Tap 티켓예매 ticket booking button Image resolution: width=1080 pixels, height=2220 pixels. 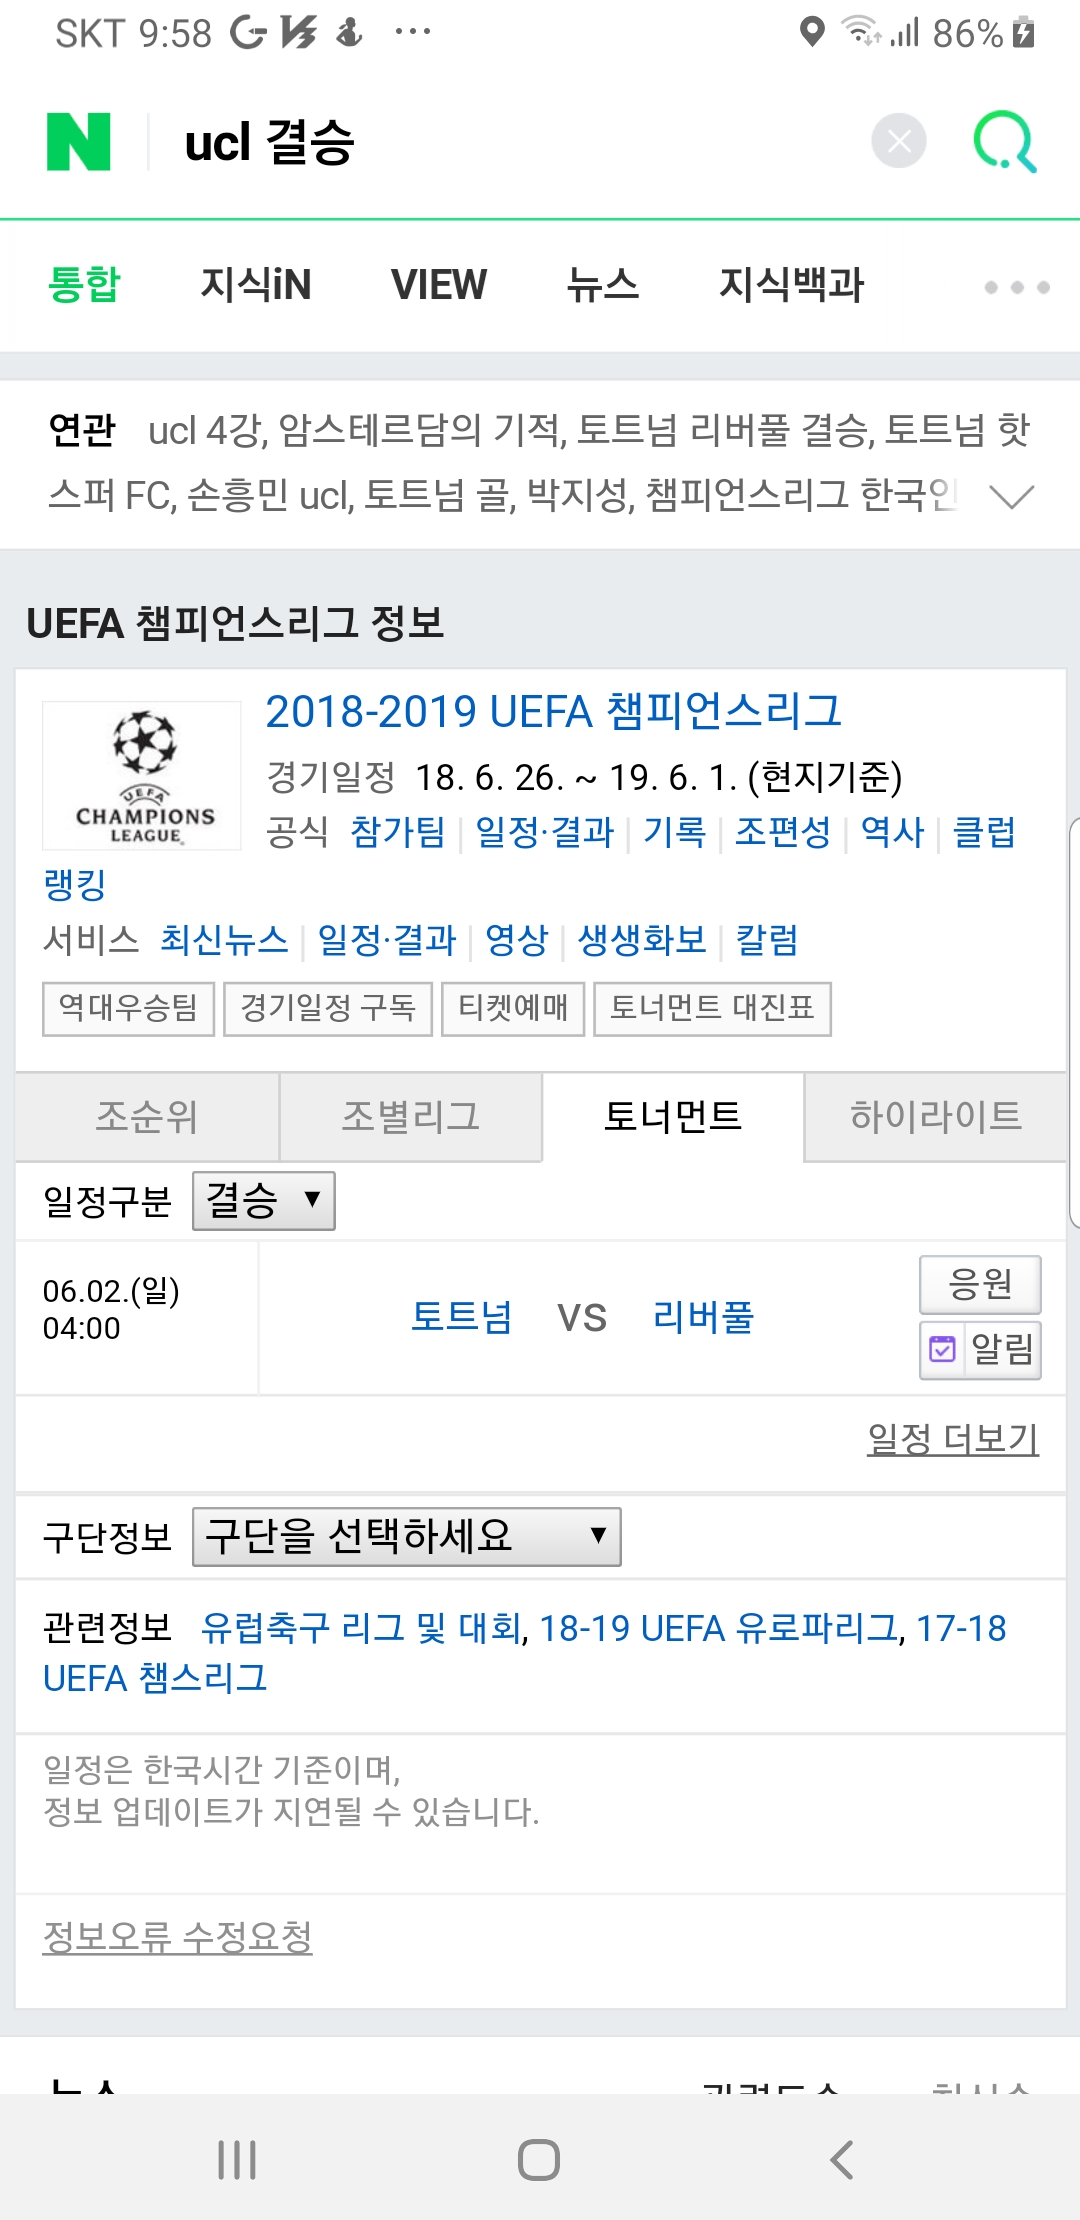click(513, 1008)
